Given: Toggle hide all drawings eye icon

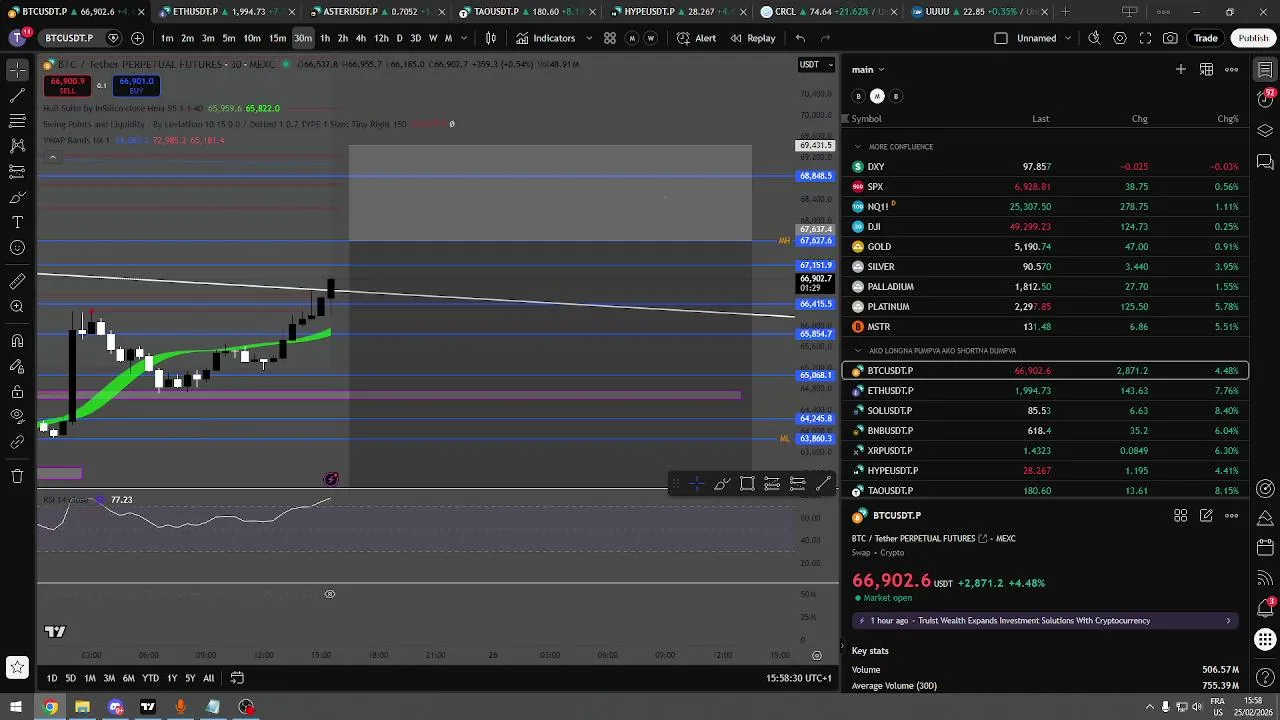Looking at the screenshot, I should (17, 417).
